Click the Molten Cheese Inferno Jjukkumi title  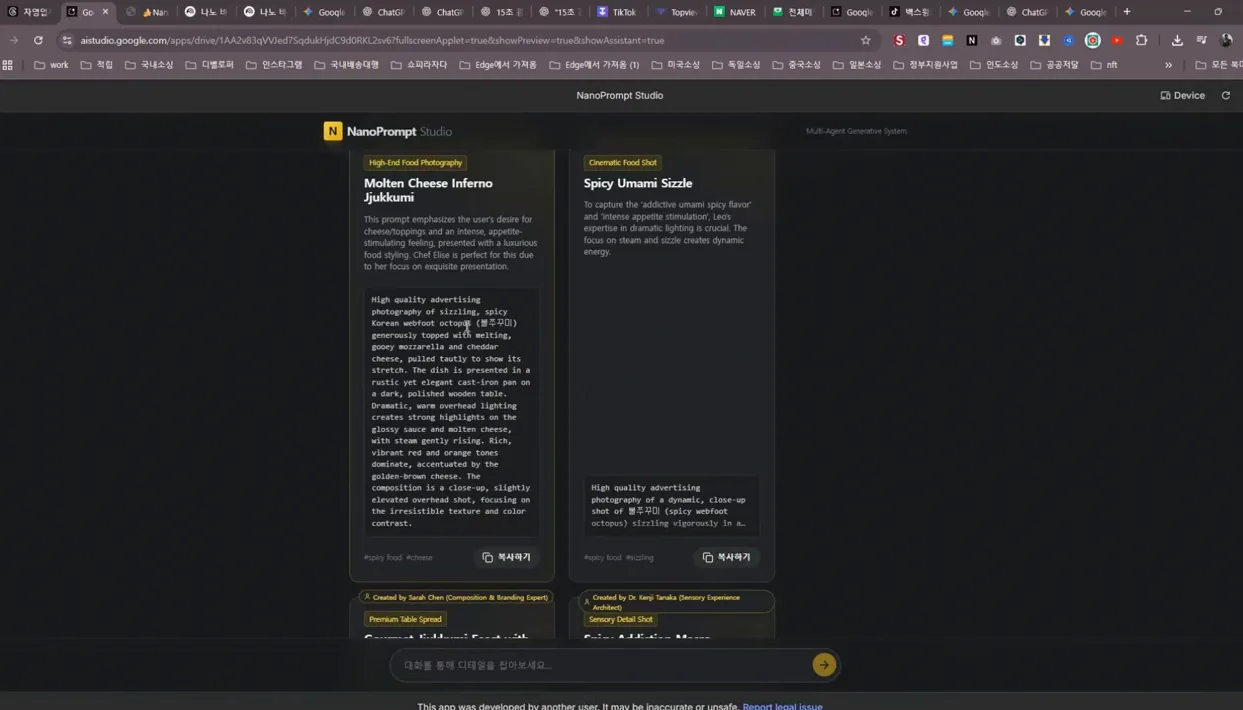[x=428, y=190]
